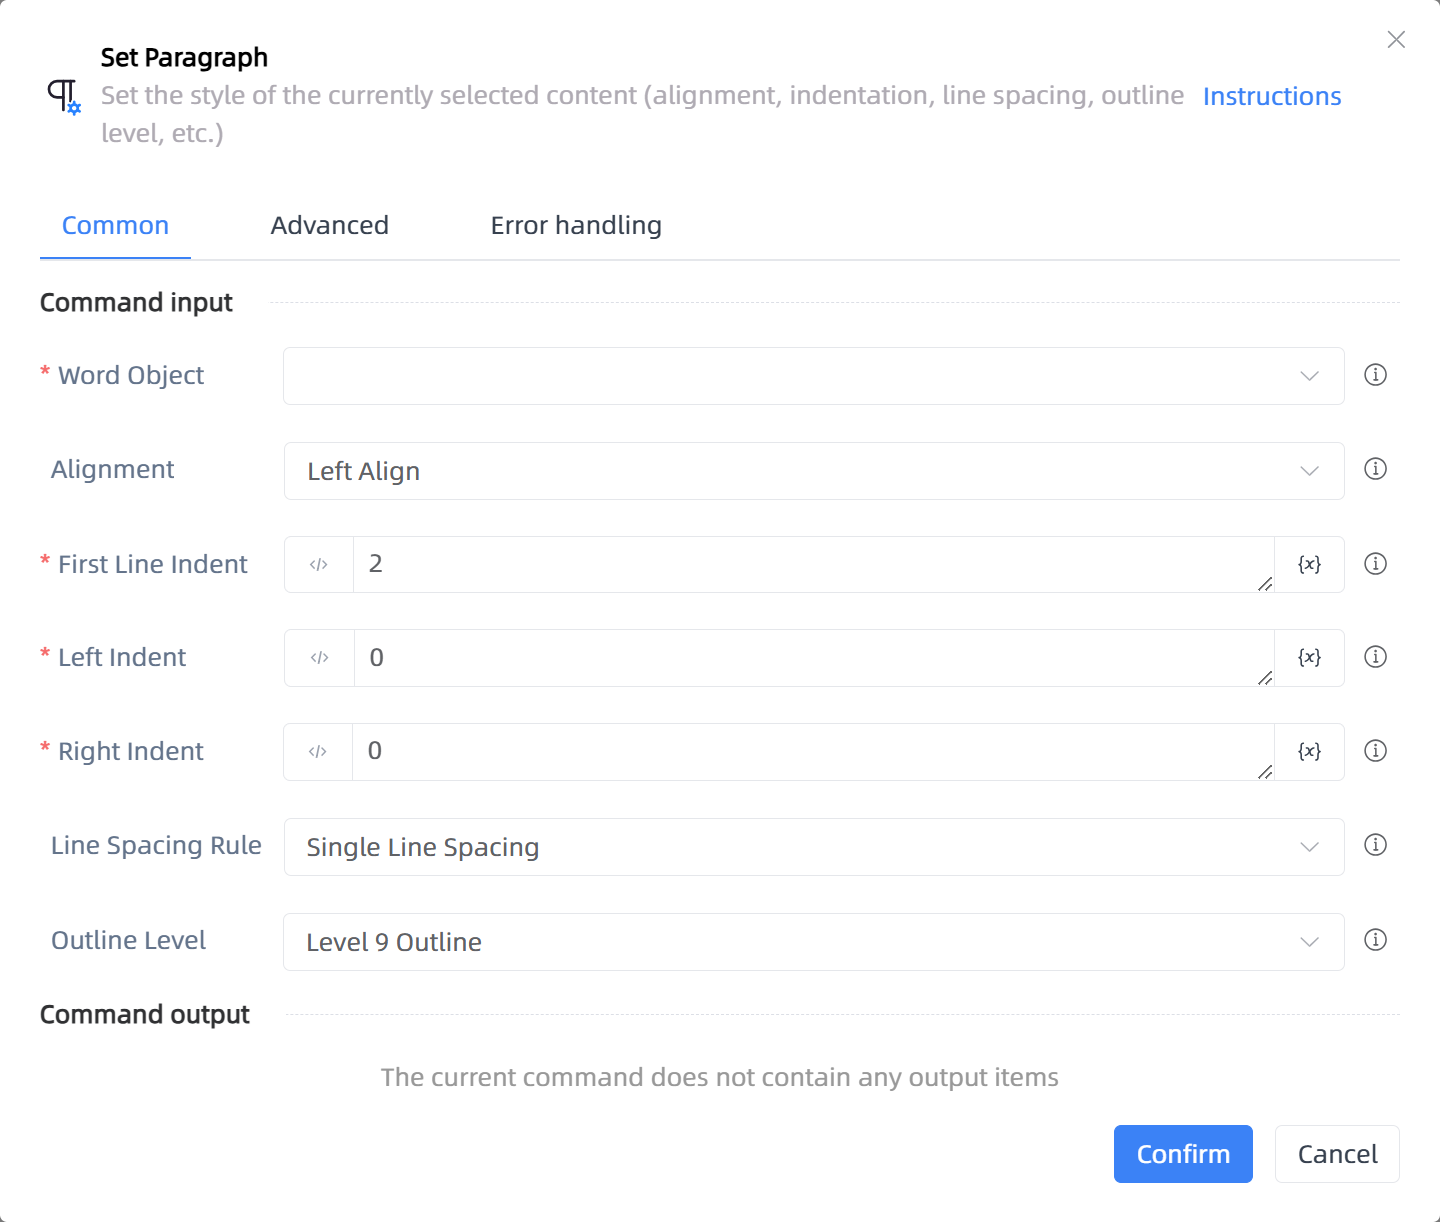Show info for Alignment
This screenshot has width=1440, height=1222.
click(1376, 469)
